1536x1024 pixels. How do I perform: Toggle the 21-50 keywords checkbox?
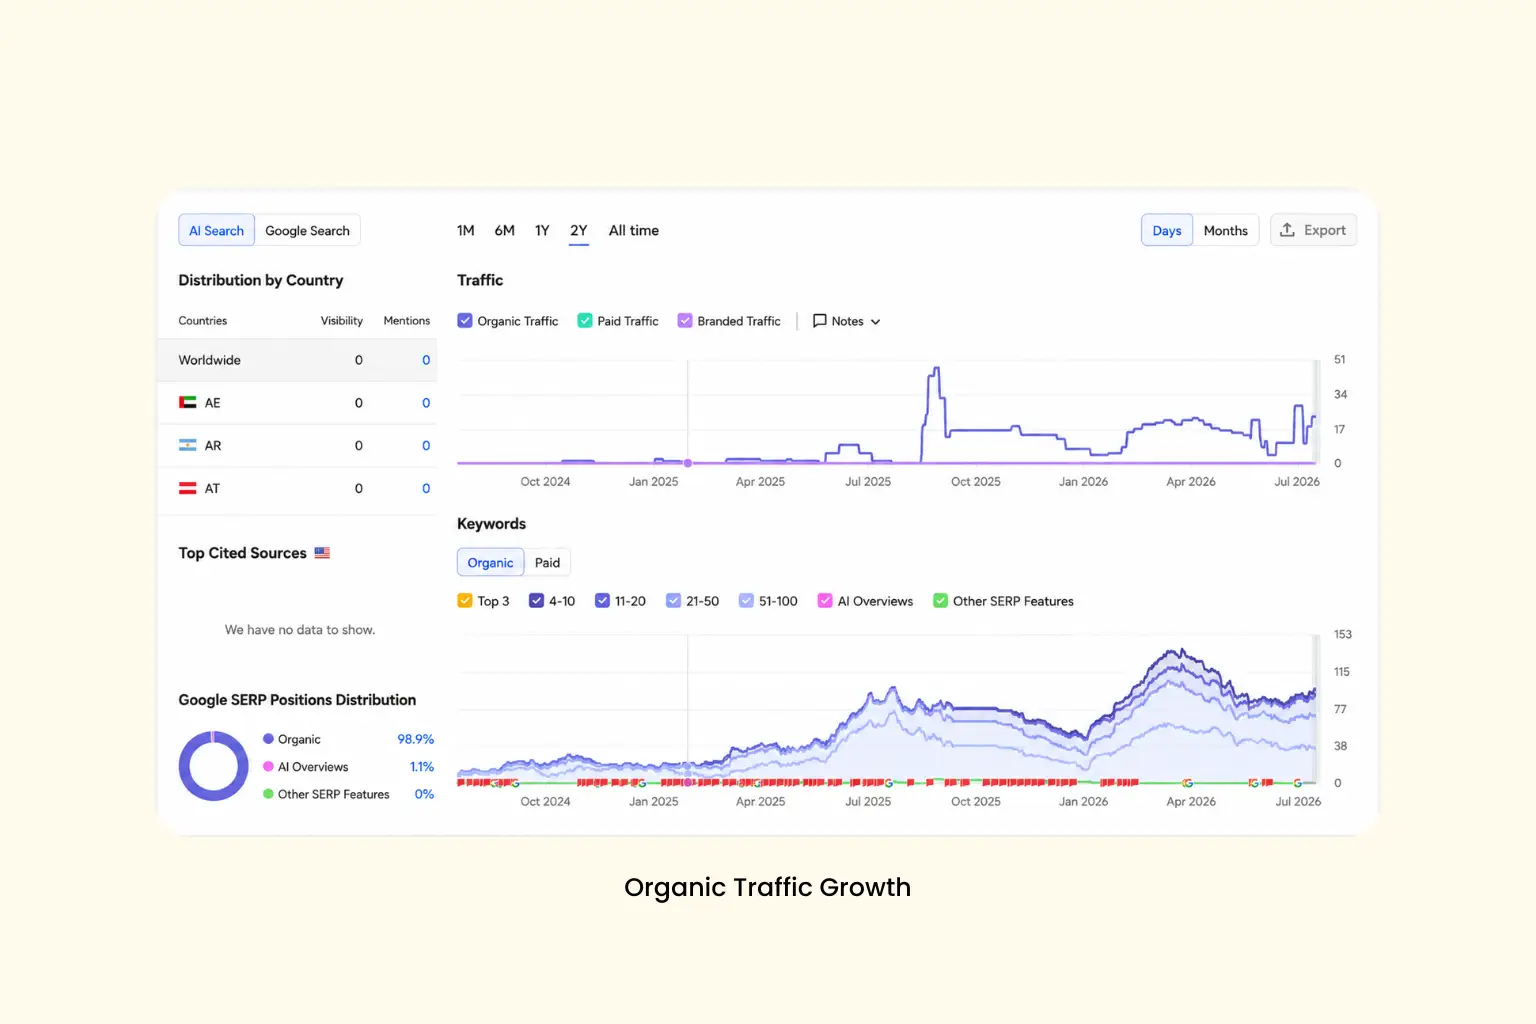(673, 601)
